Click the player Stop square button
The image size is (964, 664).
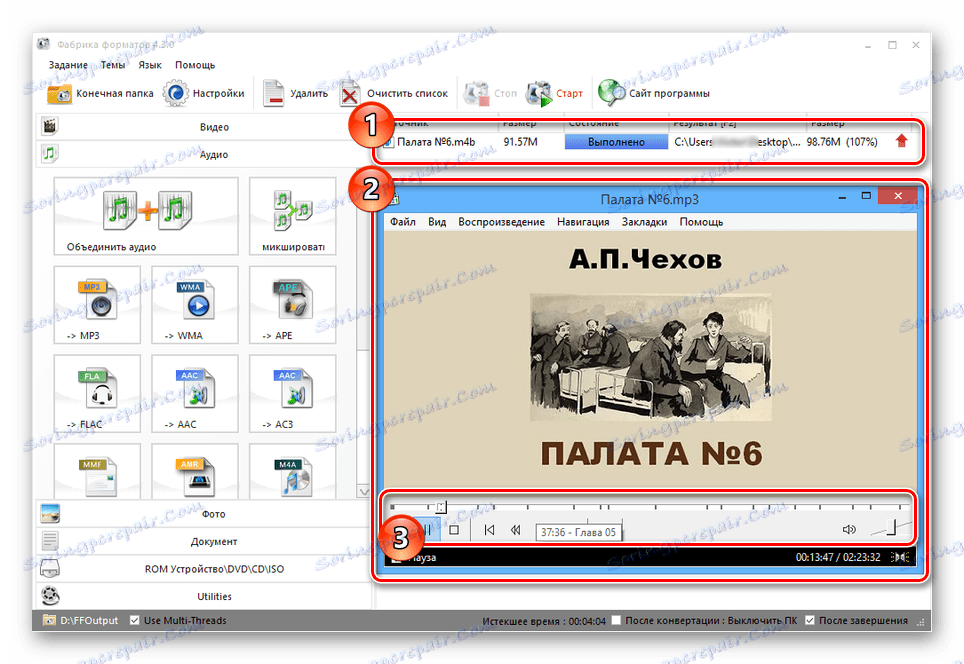coord(454,529)
